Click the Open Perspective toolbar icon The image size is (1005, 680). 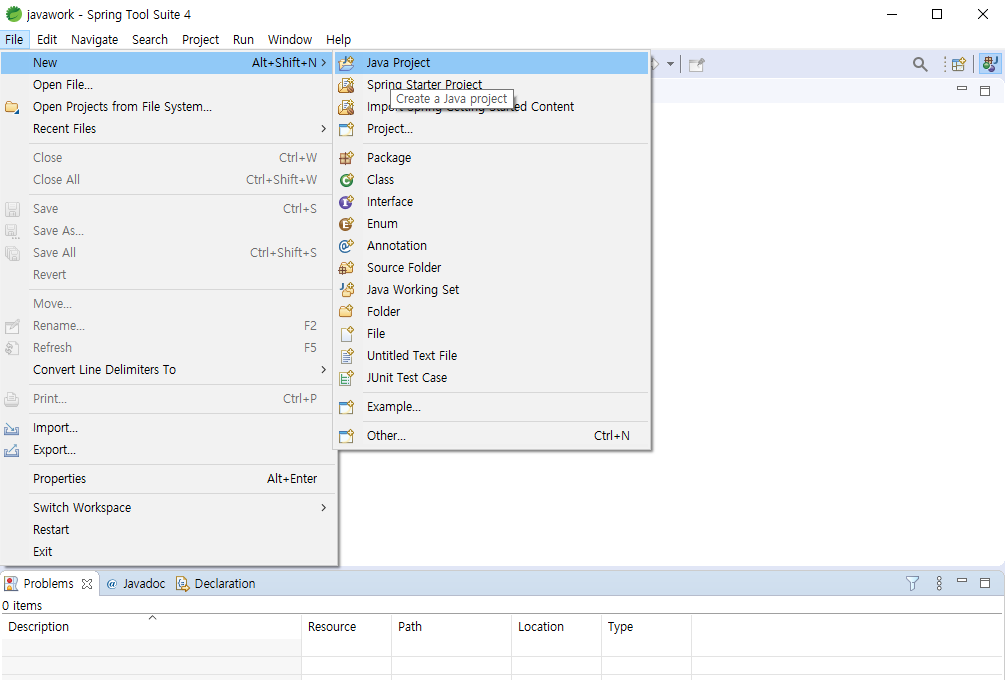[x=959, y=64]
